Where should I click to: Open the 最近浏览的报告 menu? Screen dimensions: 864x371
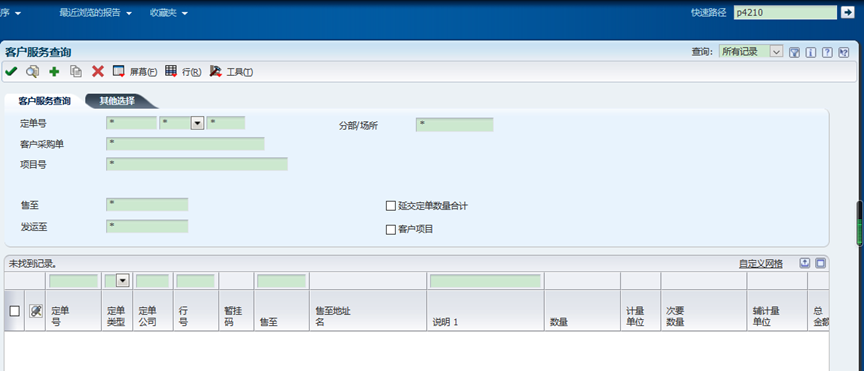coord(95,13)
